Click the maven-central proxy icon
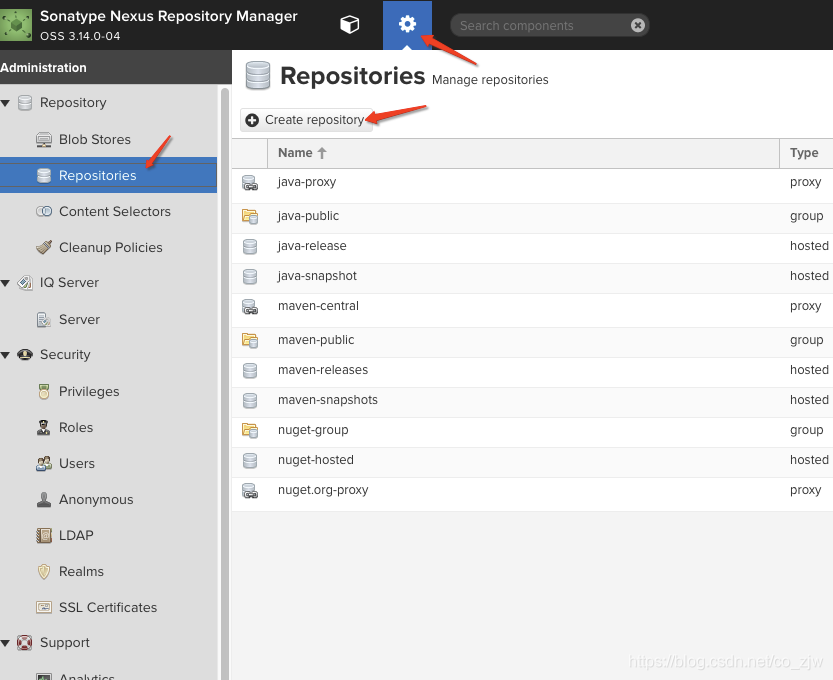Viewport: 833px width, 680px height. [250, 307]
